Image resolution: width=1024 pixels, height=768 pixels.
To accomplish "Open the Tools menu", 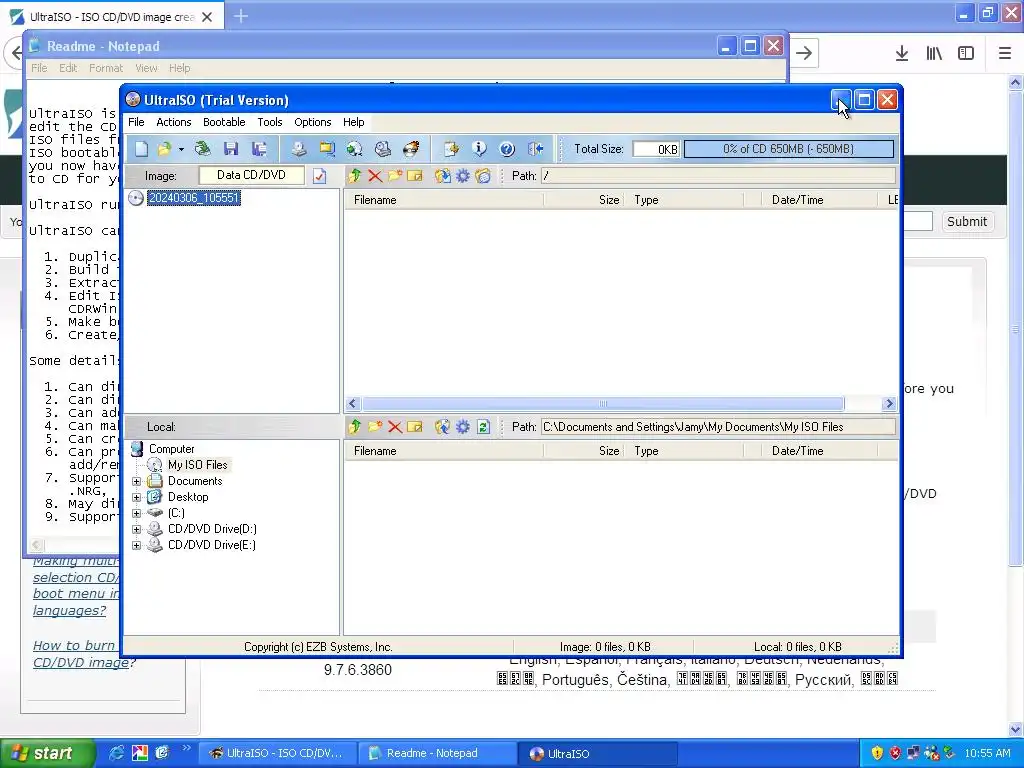I will click(270, 122).
